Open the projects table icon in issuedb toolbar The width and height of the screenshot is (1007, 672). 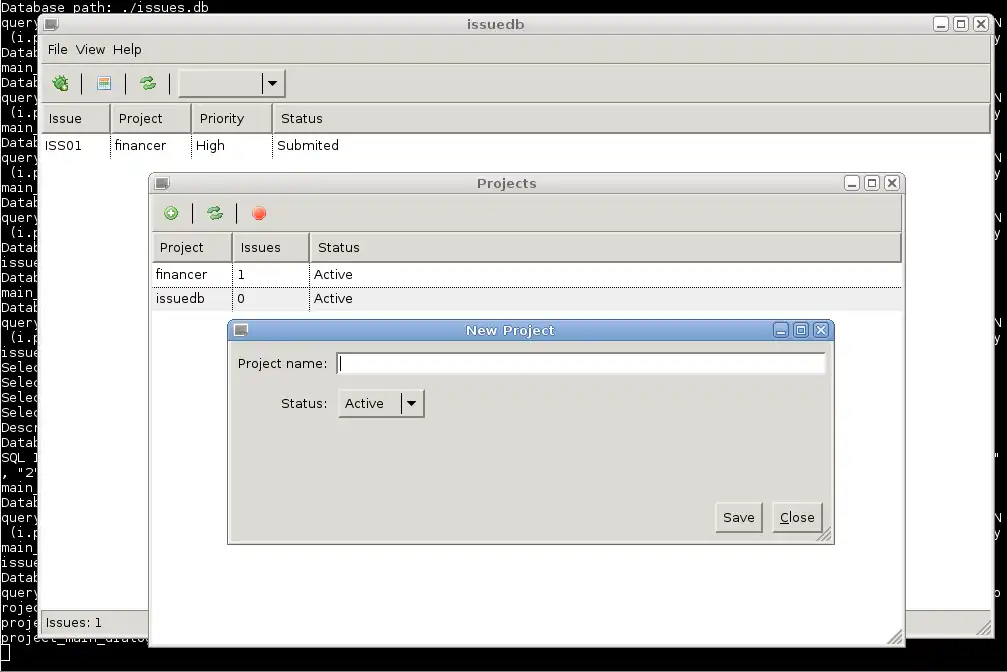tap(104, 83)
